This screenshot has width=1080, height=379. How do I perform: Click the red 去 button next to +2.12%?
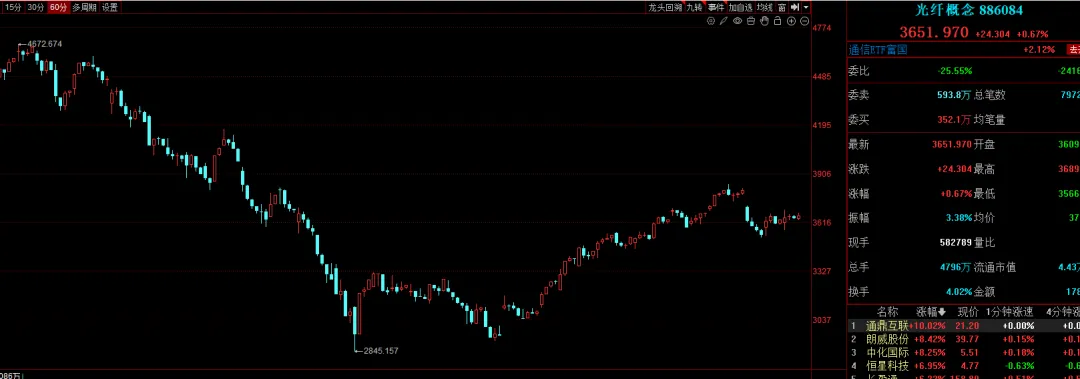click(1073, 50)
